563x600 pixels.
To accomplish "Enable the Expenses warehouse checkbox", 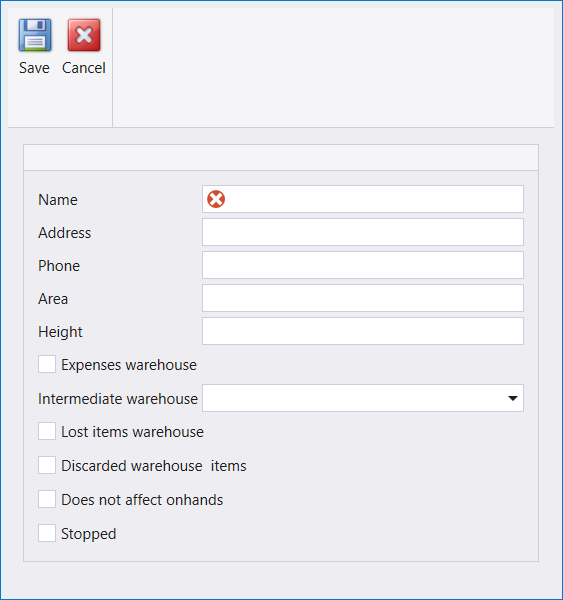I will [47, 364].
